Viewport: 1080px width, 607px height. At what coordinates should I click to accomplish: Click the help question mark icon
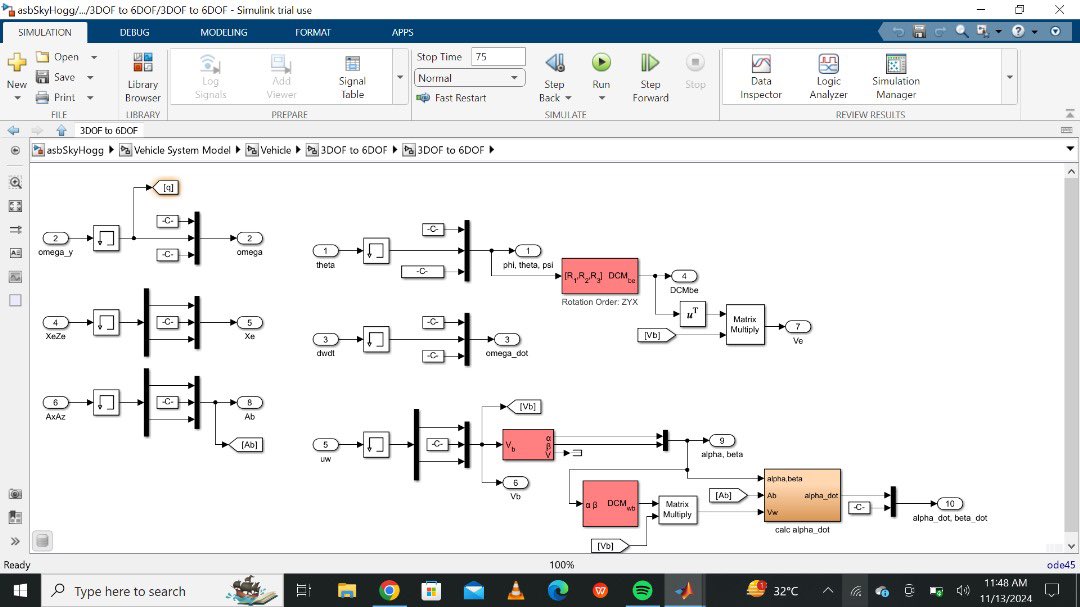(1018, 32)
